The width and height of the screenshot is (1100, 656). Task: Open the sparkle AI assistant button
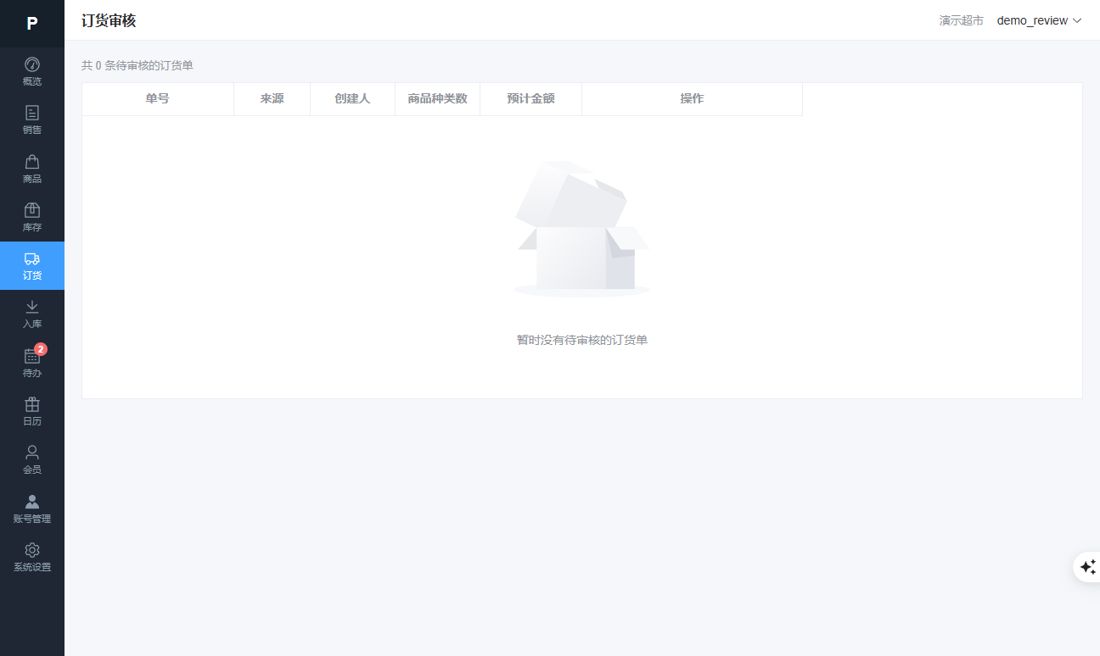1087,567
